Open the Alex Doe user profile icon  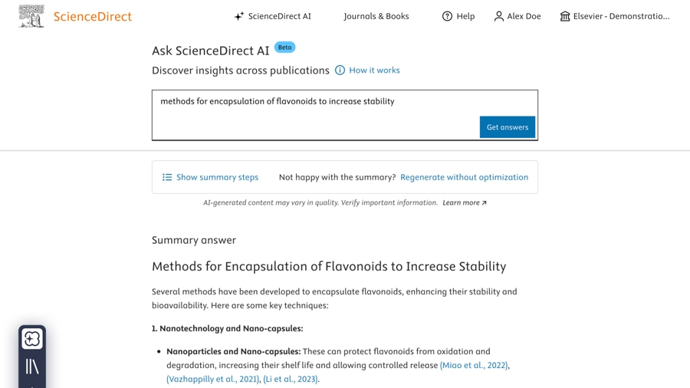pos(499,16)
